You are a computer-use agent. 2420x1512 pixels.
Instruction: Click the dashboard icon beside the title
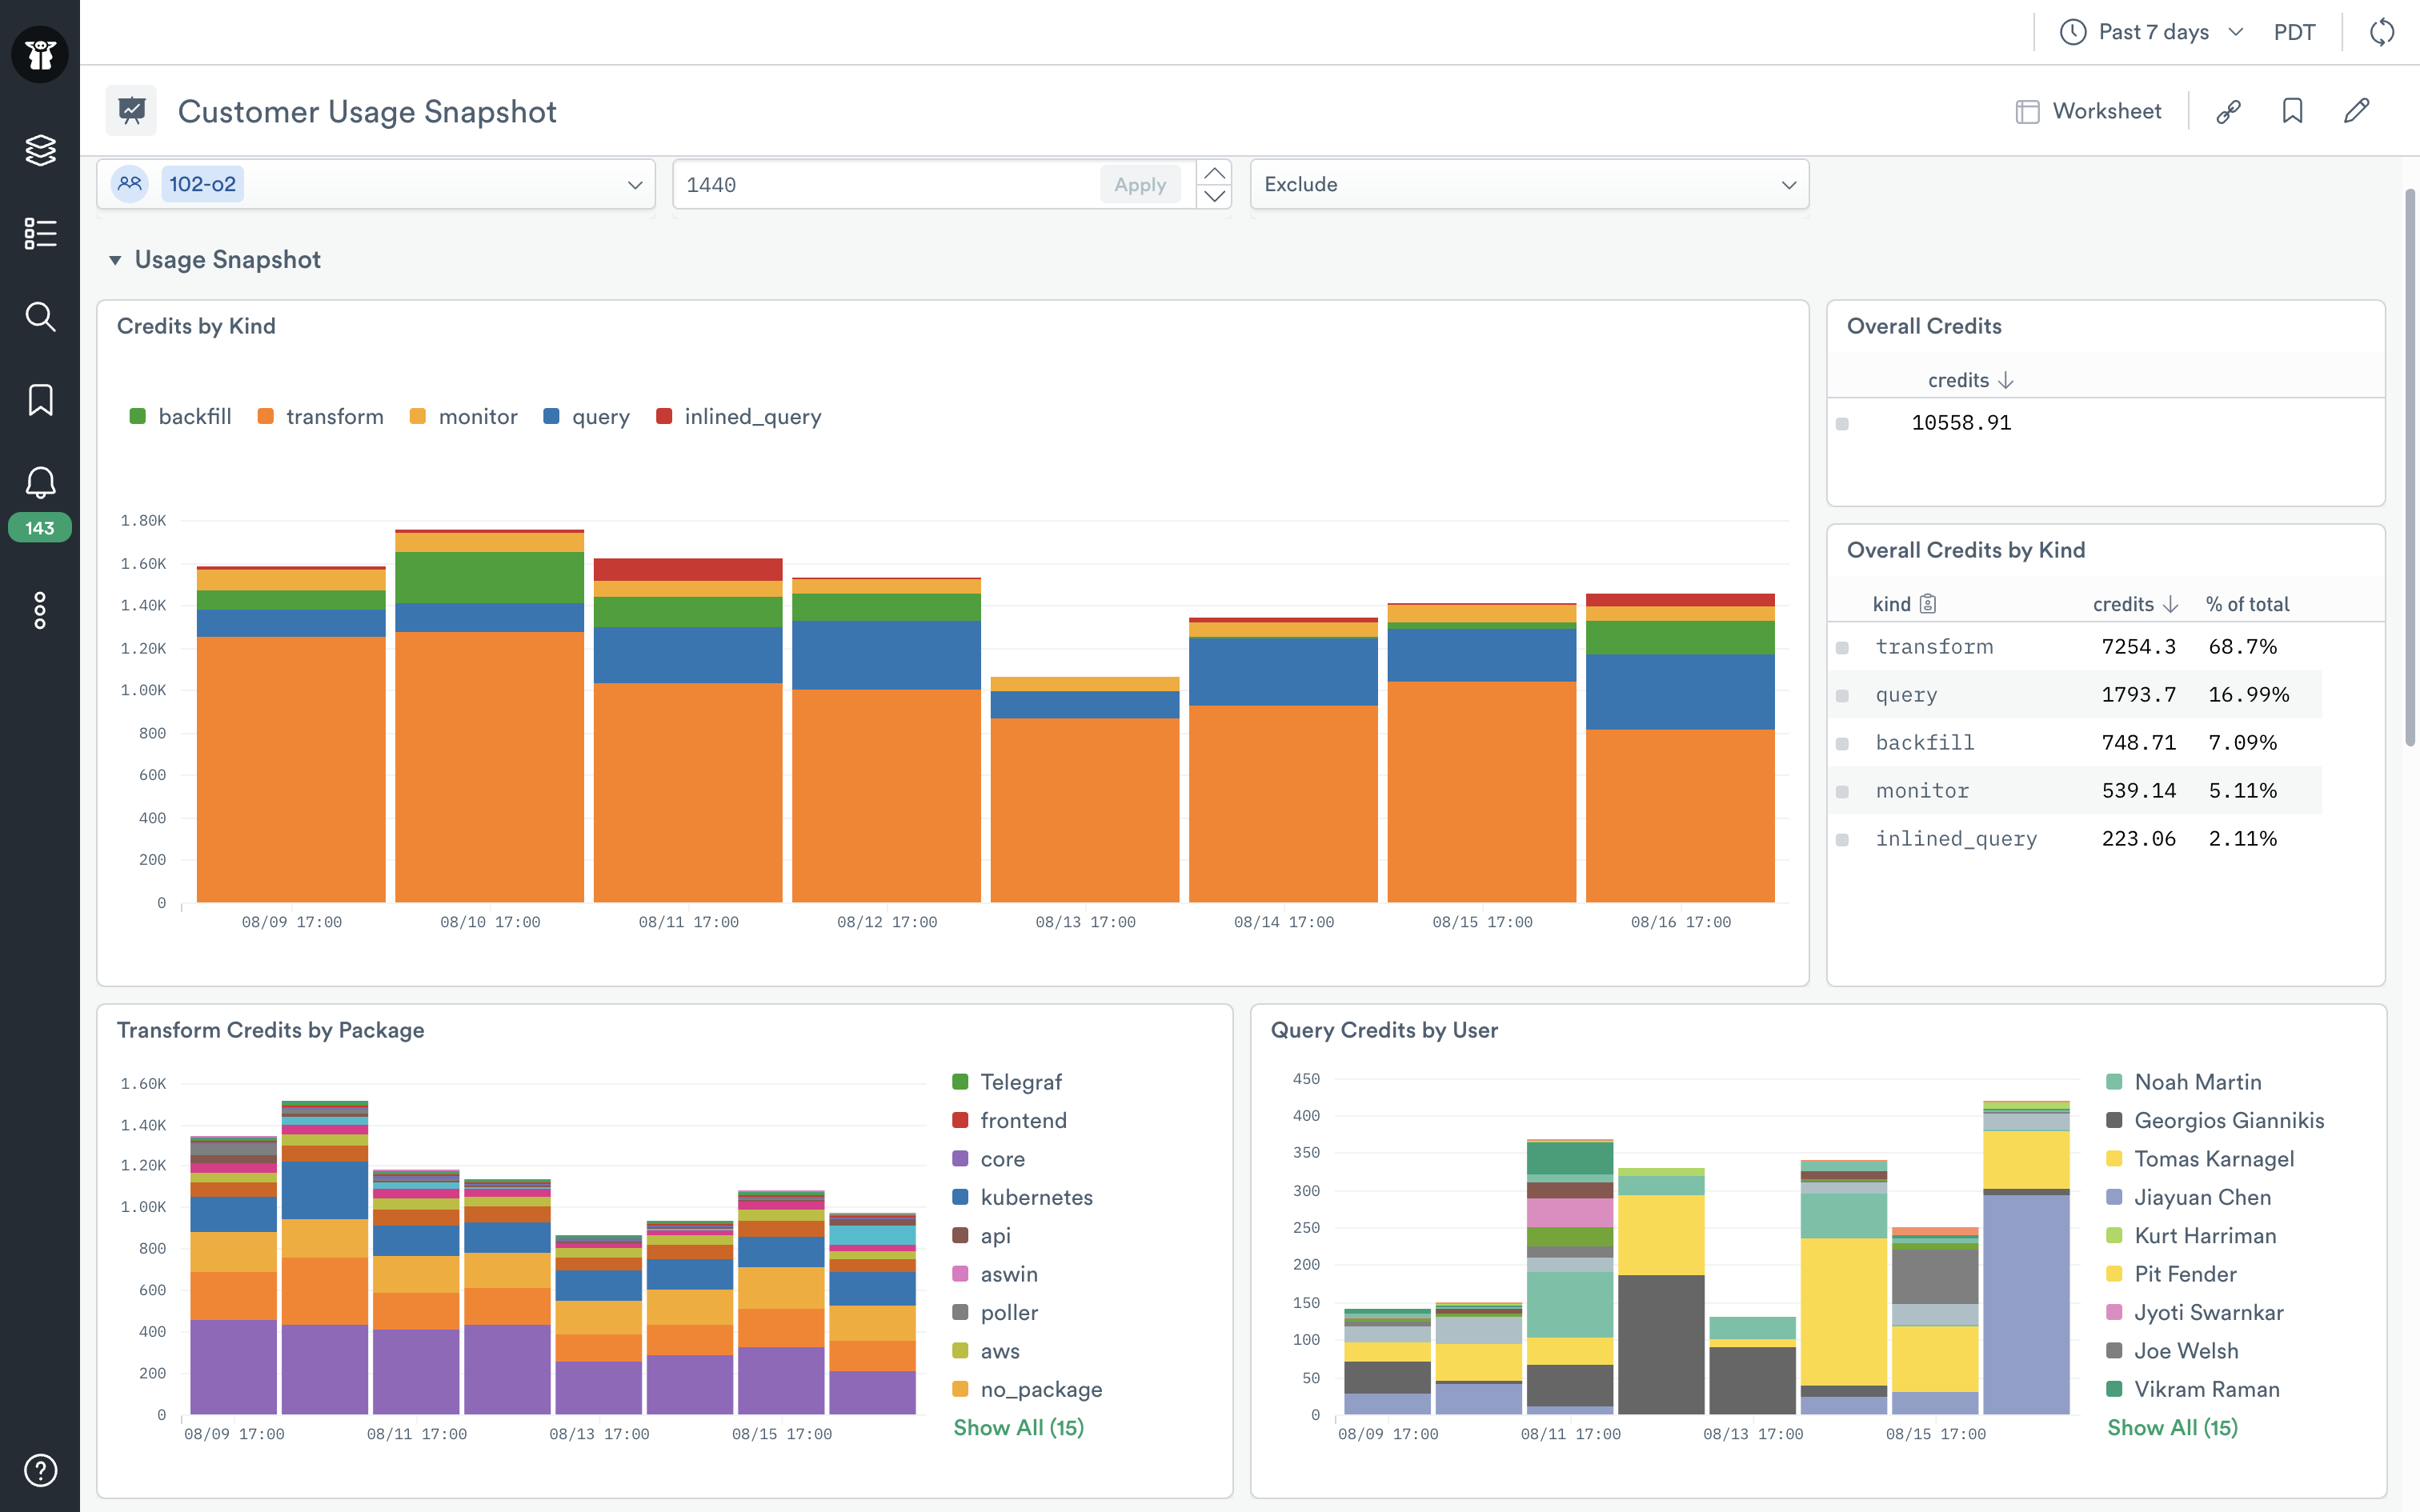click(x=131, y=110)
